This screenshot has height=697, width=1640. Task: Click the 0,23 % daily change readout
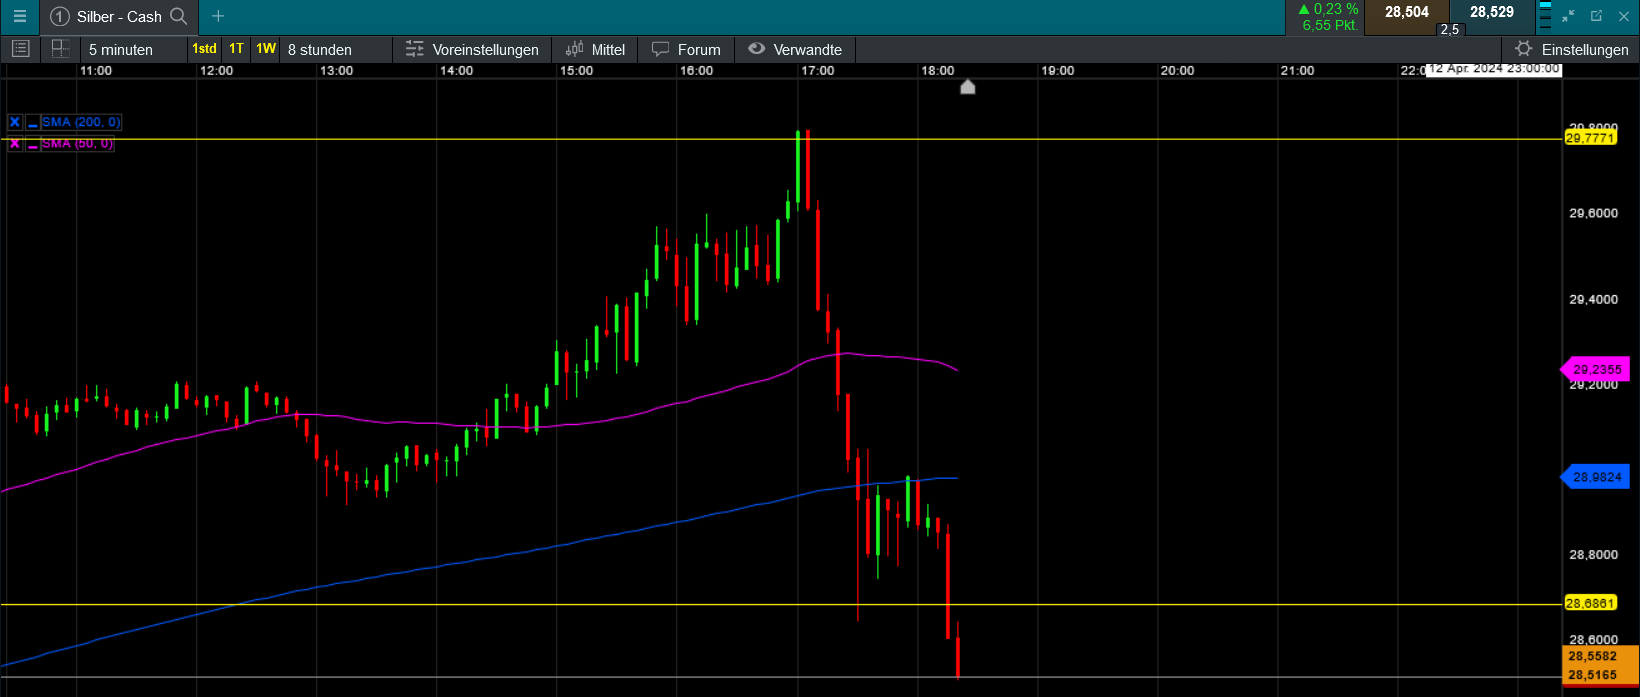1328,9
